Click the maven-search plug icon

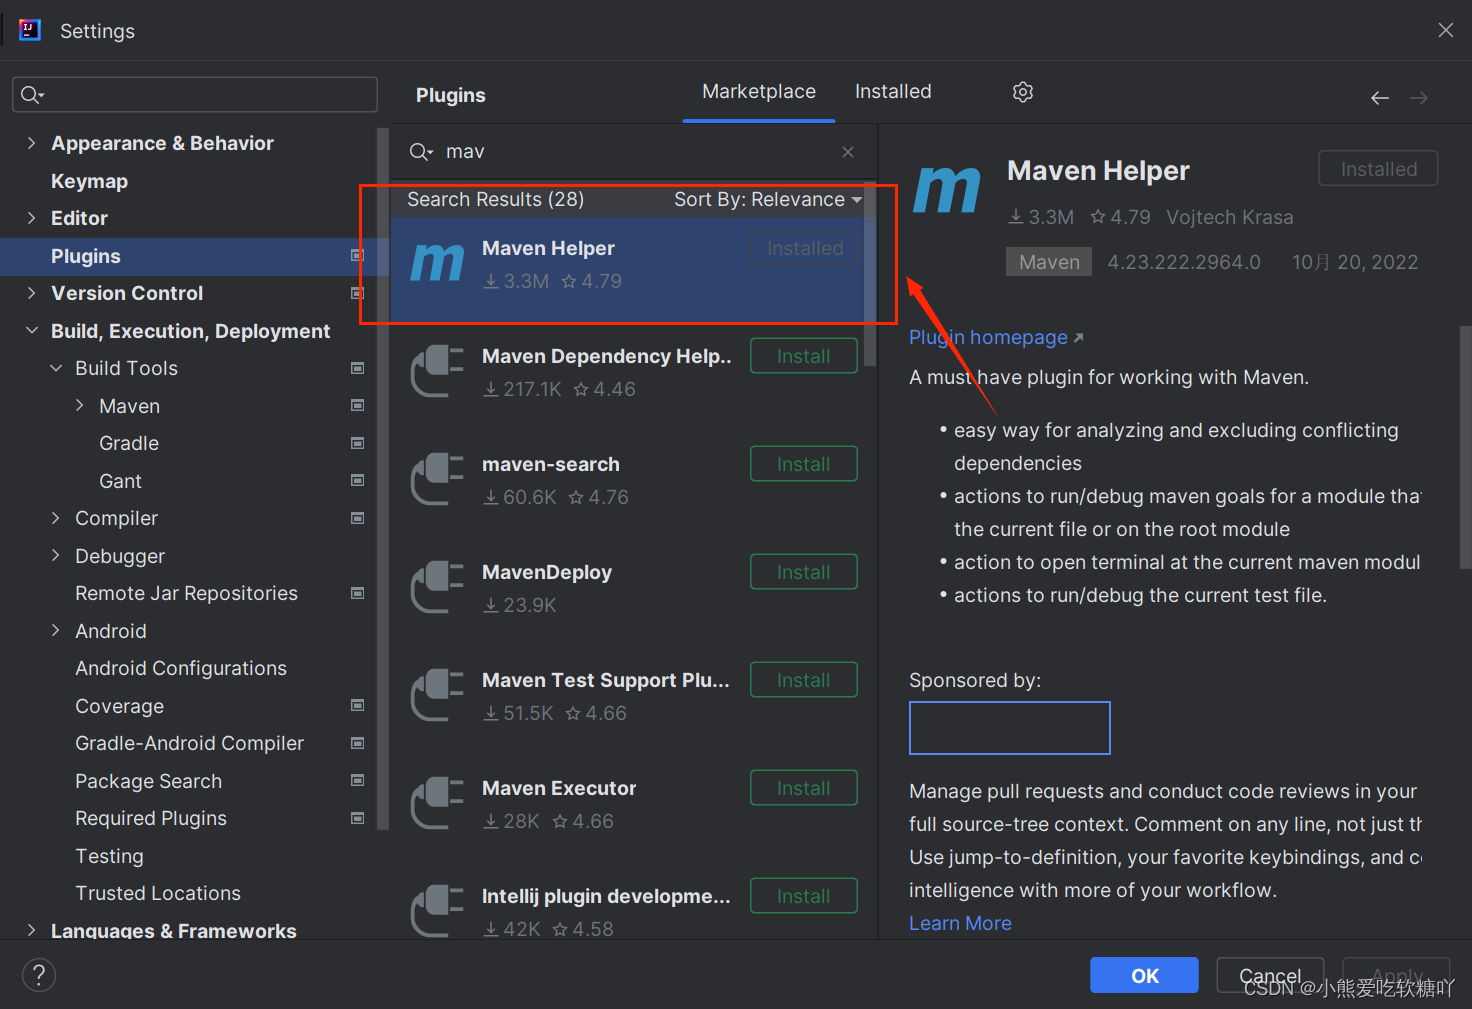point(437,479)
